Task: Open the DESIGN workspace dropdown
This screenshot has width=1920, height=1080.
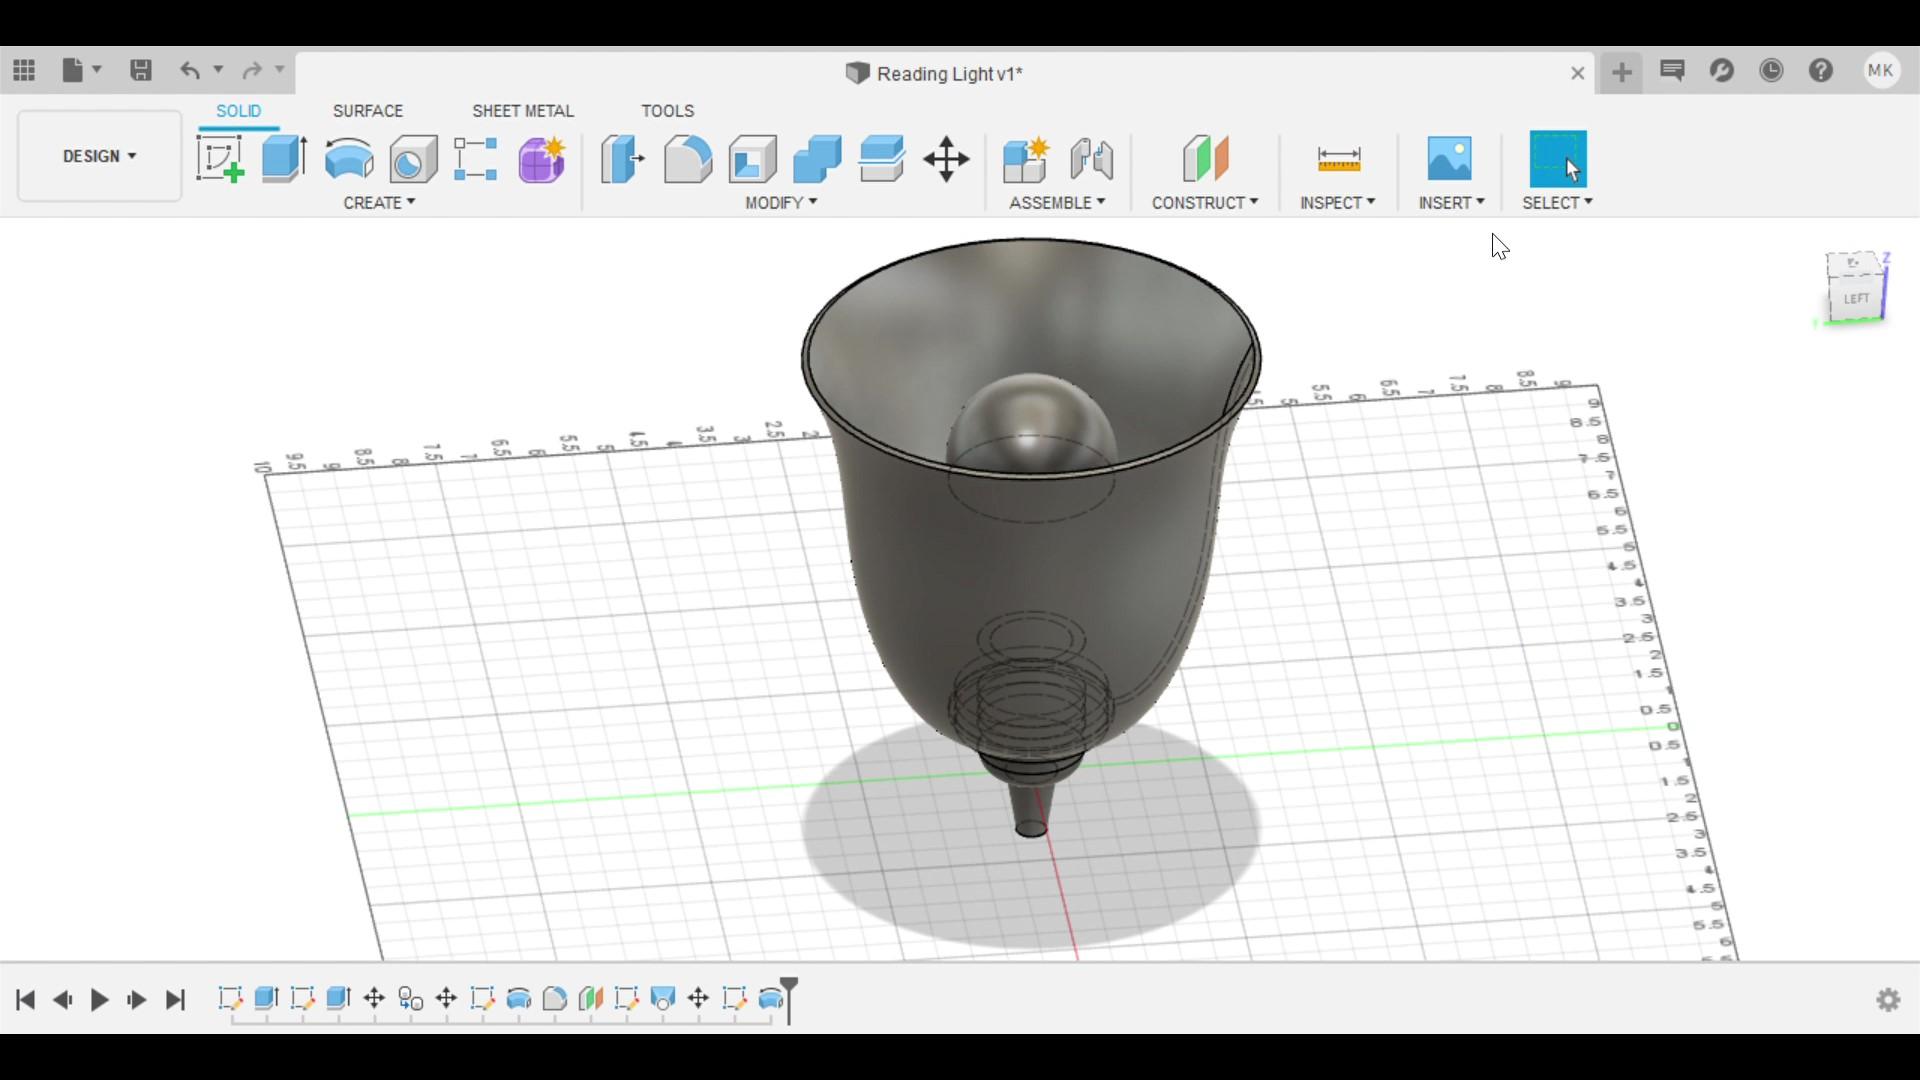Action: click(x=99, y=156)
